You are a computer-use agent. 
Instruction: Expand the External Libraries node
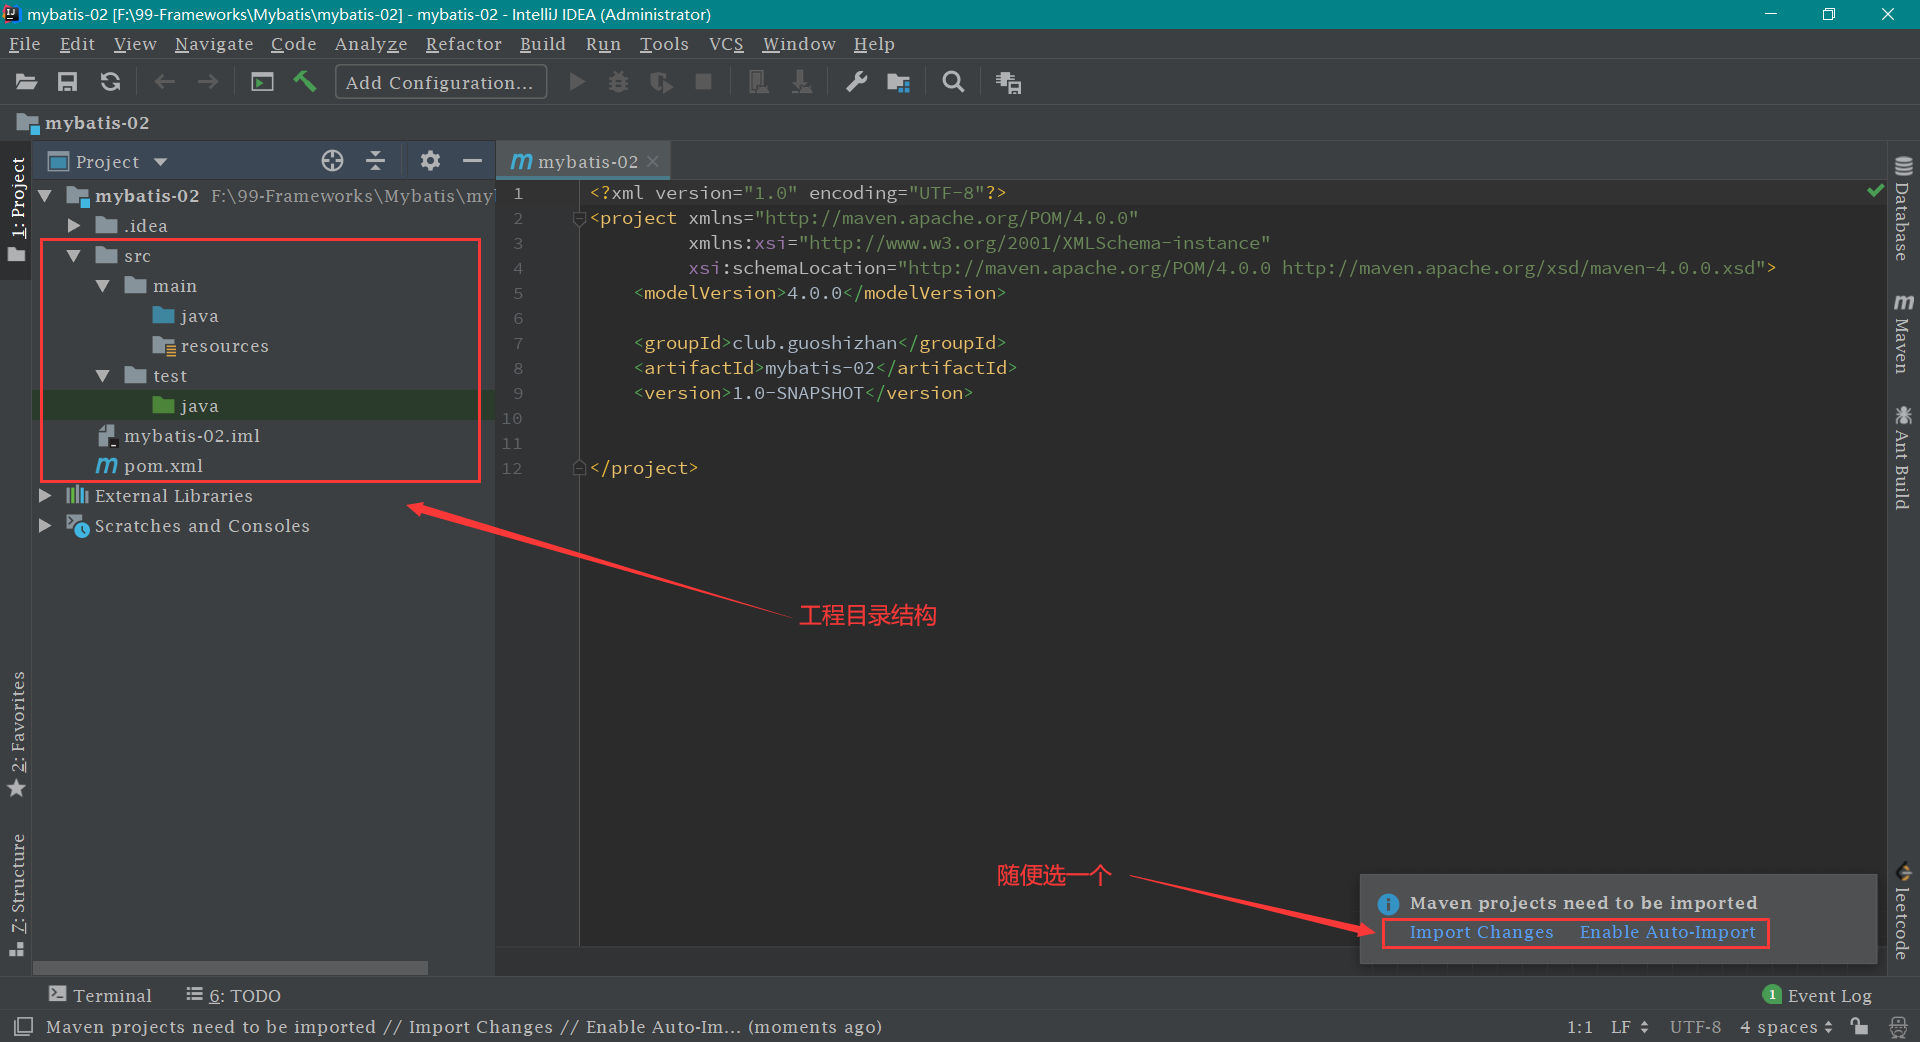(x=45, y=496)
